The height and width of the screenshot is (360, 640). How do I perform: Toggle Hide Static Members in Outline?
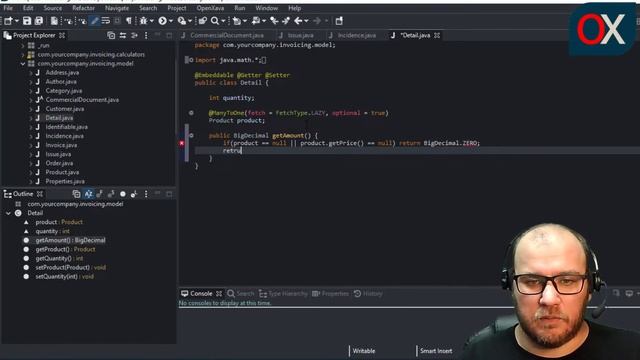click(111, 194)
